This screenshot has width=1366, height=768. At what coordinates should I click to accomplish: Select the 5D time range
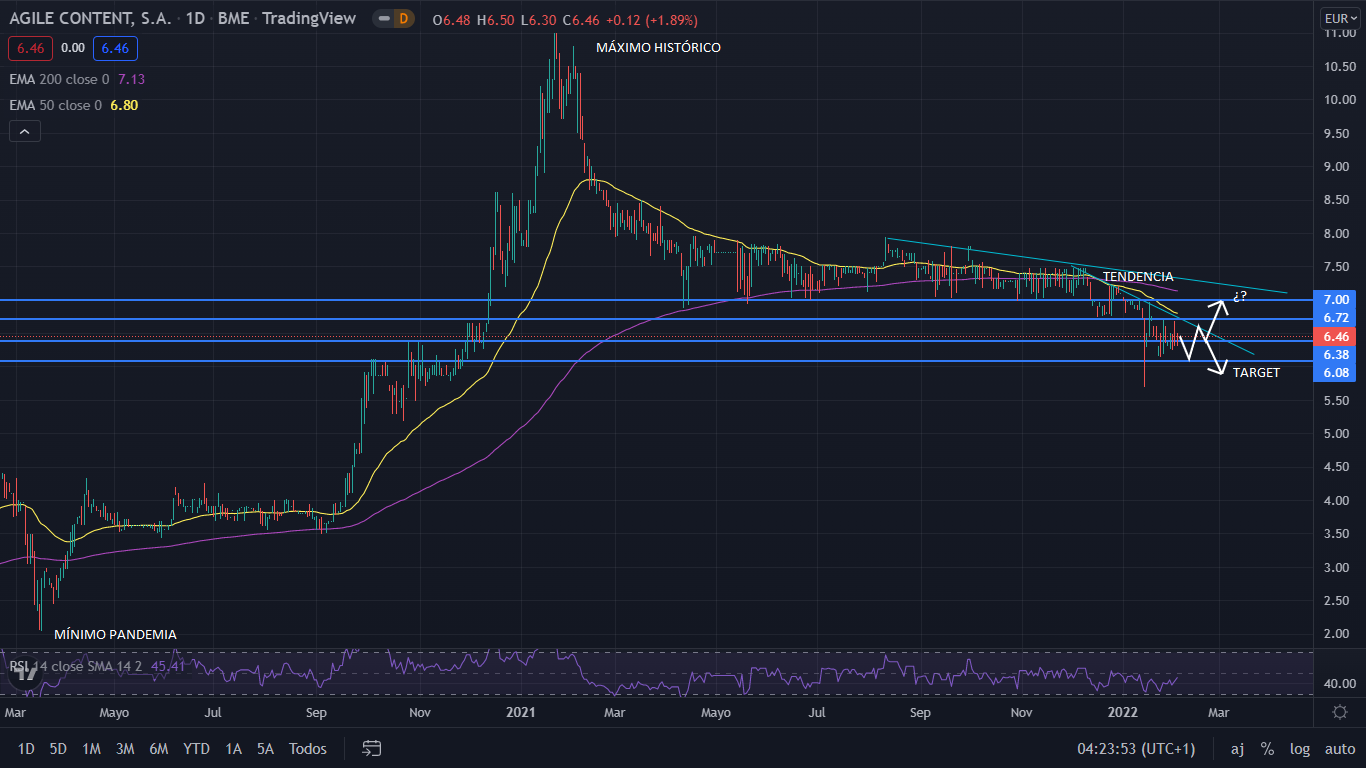[x=58, y=749]
